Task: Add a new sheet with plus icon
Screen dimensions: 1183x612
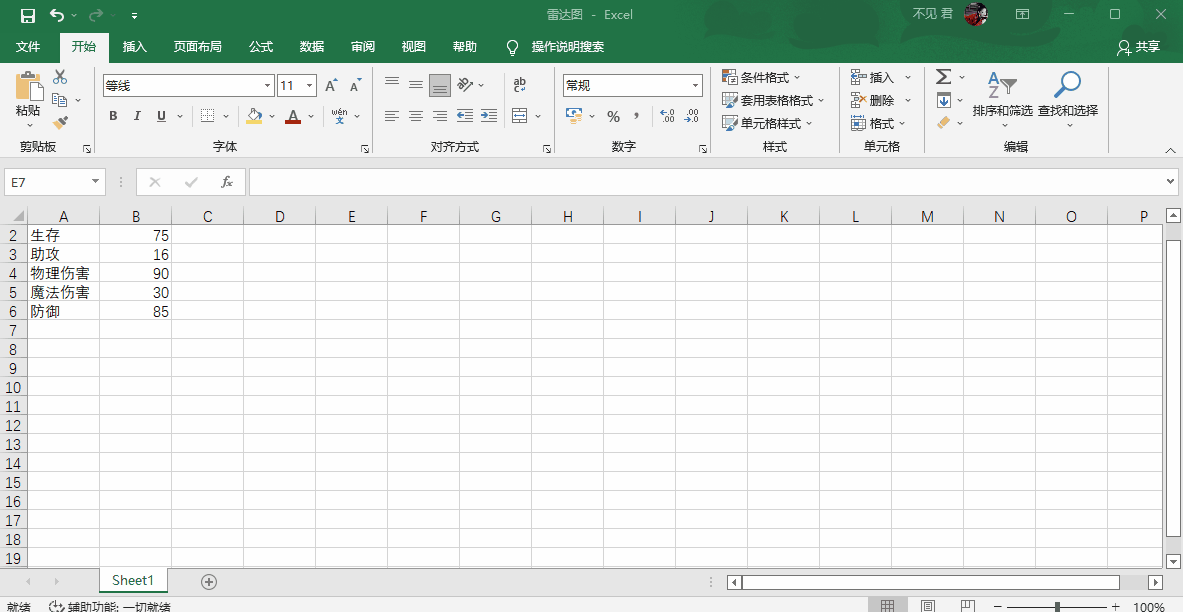Action: 209,581
